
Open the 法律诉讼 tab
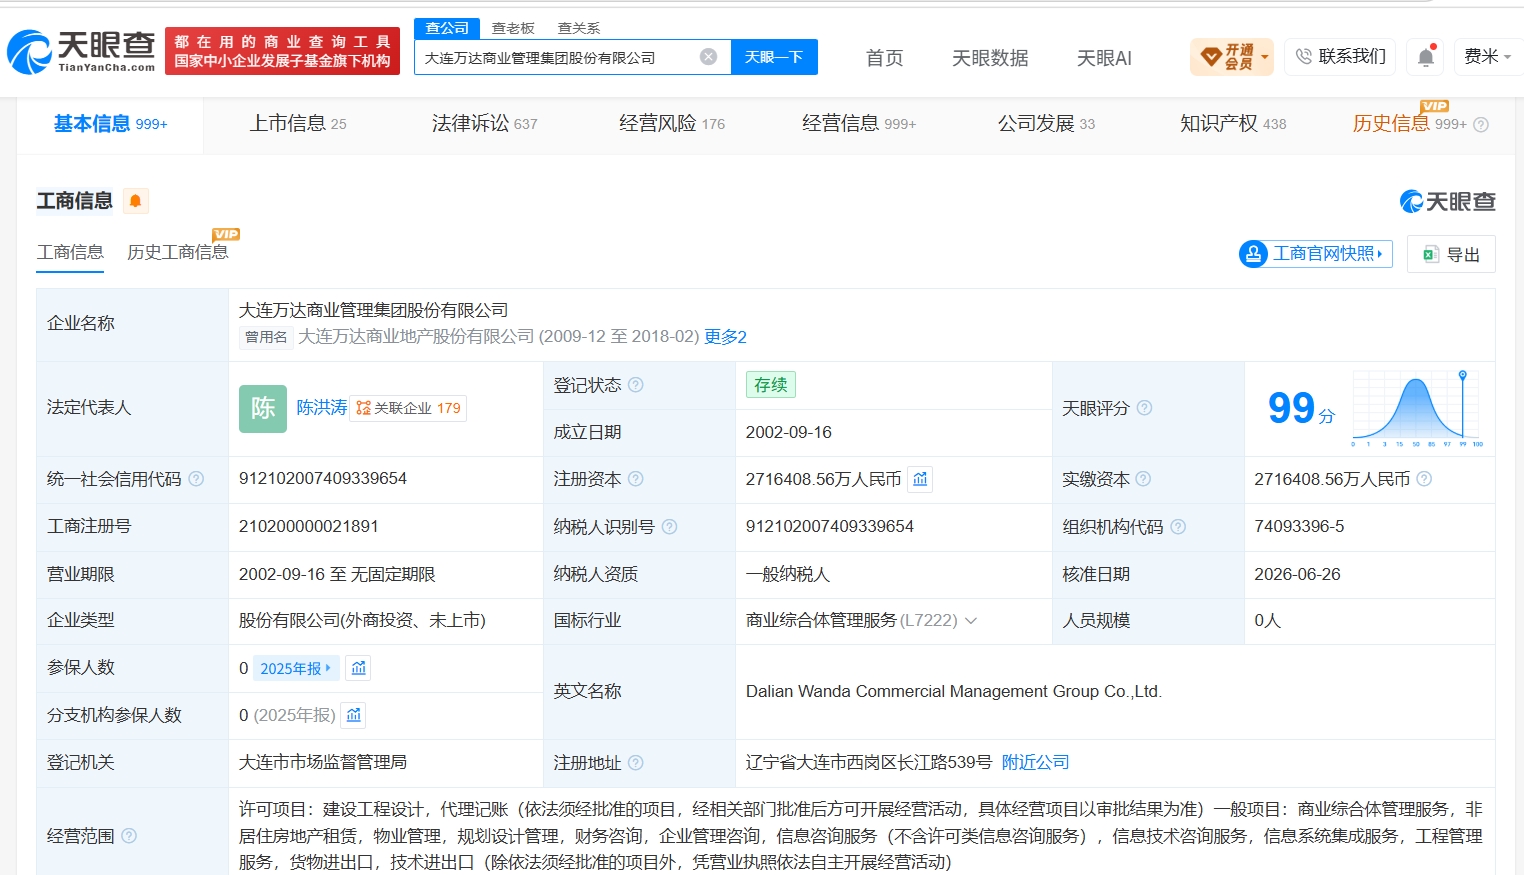click(485, 124)
